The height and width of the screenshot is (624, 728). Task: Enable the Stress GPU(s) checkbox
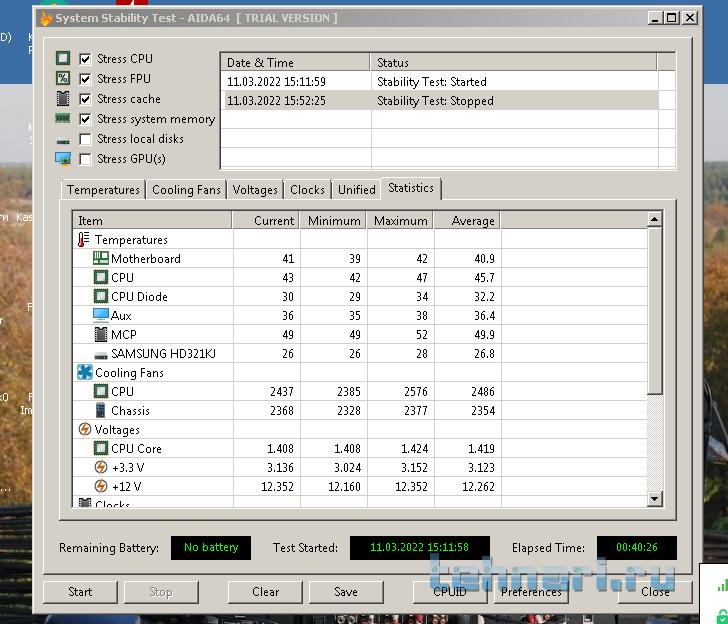point(85,159)
